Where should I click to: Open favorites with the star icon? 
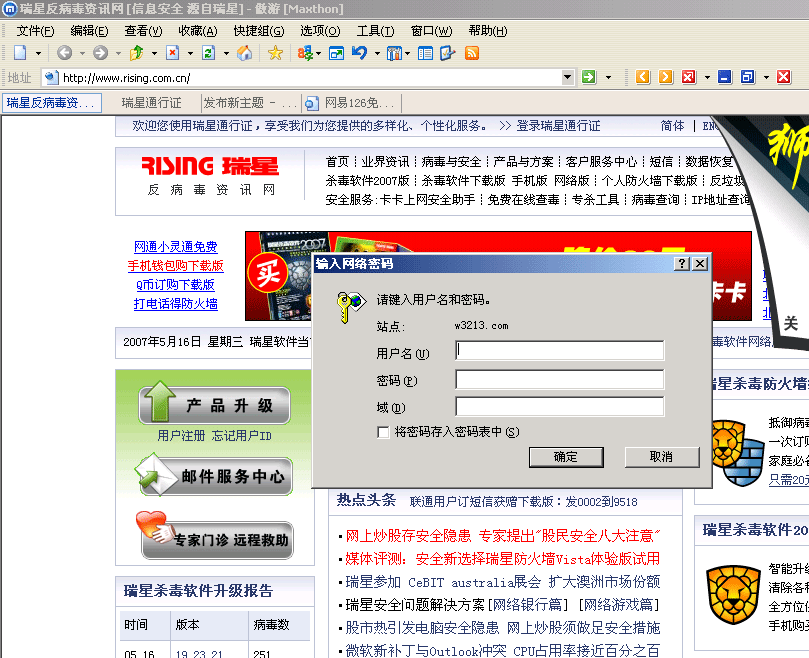276,53
